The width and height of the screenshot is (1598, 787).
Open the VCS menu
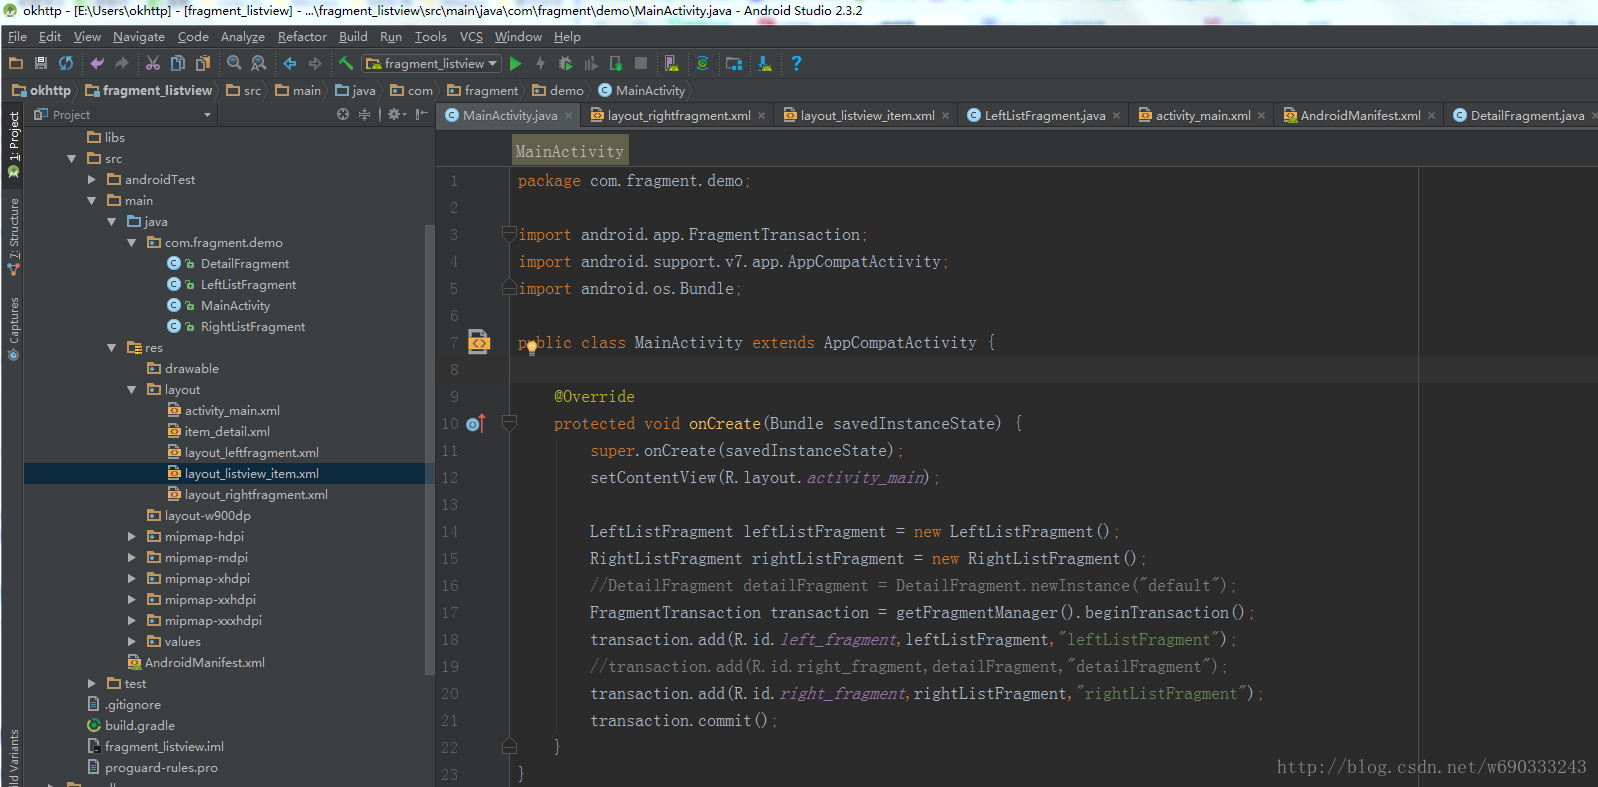[x=471, y=37]
